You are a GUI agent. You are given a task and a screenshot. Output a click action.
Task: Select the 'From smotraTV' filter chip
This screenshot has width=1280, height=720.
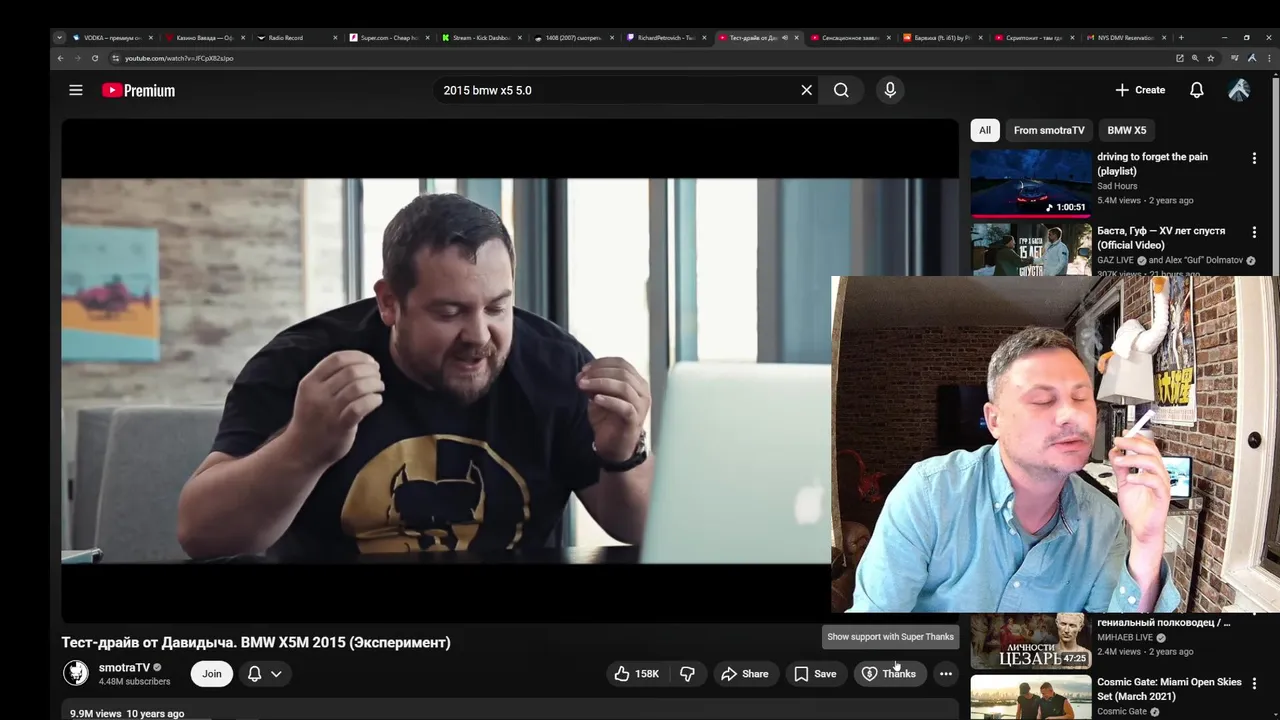[1049, 130]
